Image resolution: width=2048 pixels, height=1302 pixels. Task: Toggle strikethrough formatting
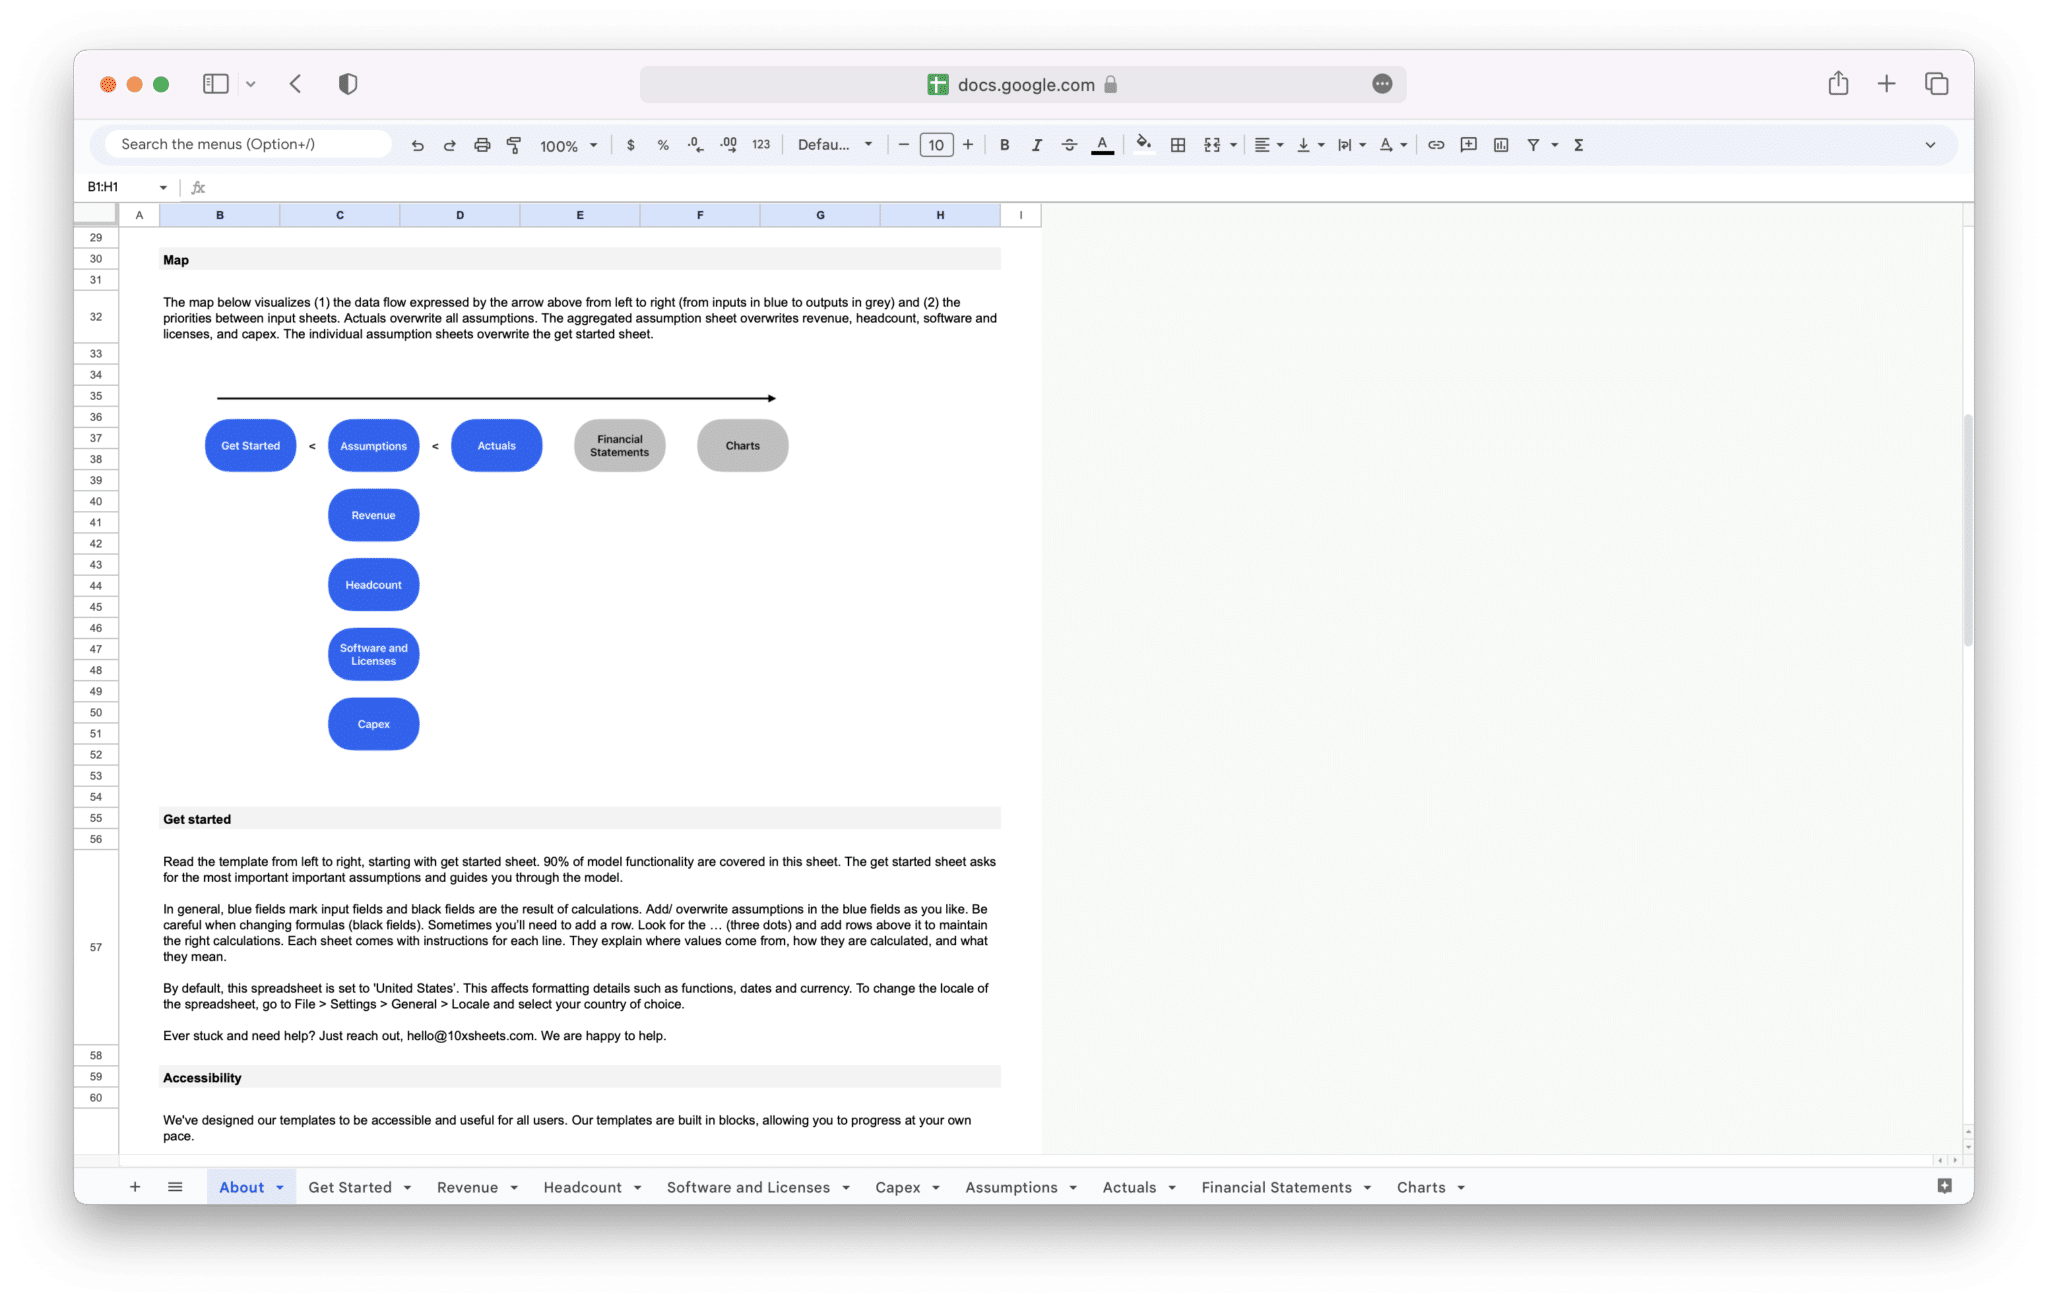pos(1069,144)
